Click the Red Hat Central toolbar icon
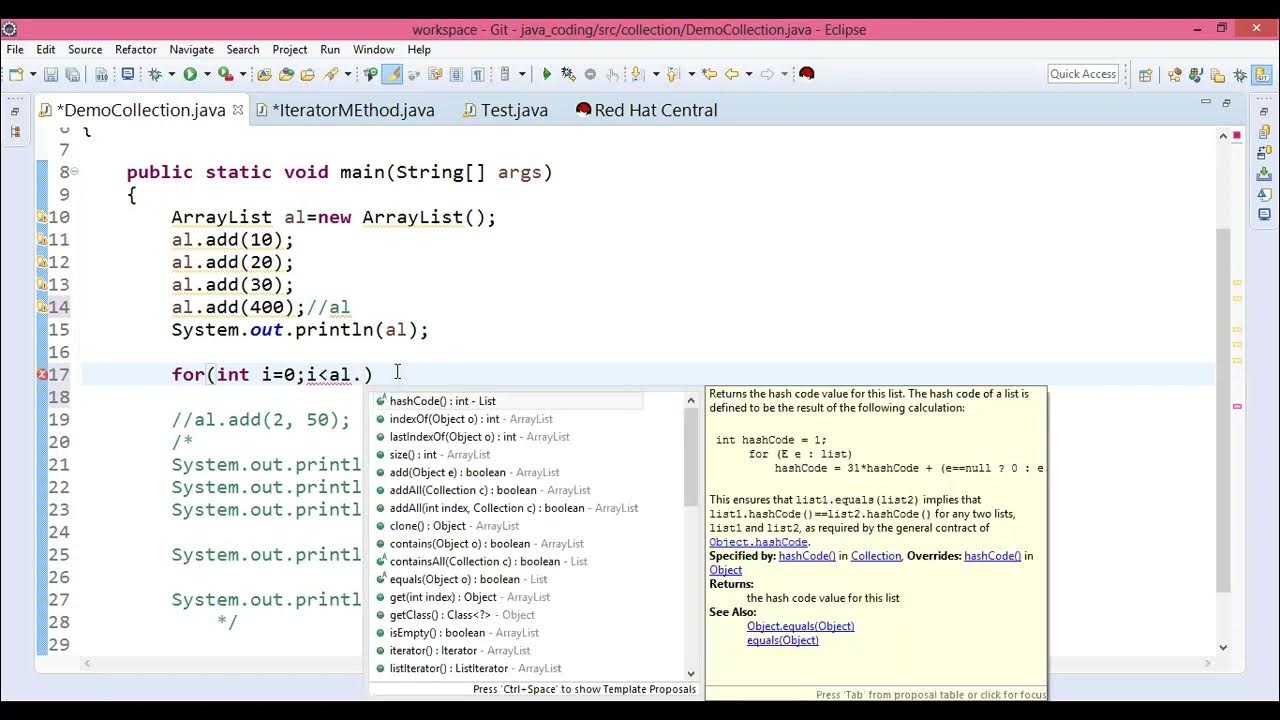 tap(806, 74)
